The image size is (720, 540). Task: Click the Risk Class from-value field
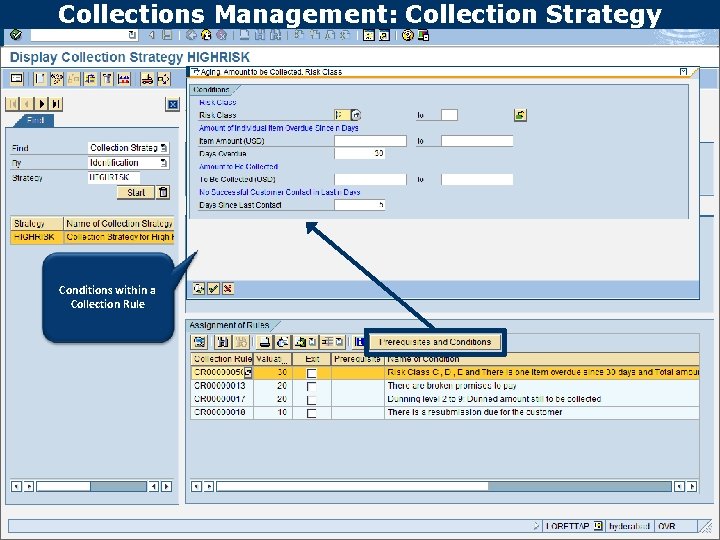pos(342,115)
